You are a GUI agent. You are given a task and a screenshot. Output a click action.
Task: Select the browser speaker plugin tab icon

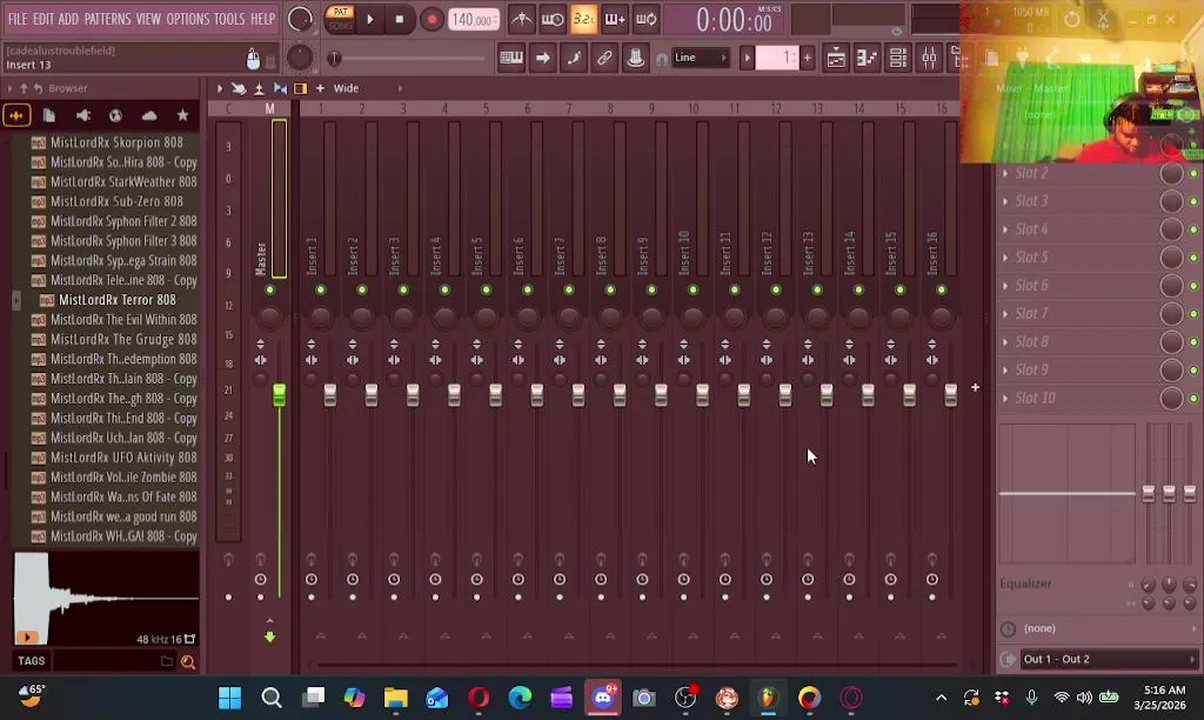click(x=83, y=116)
